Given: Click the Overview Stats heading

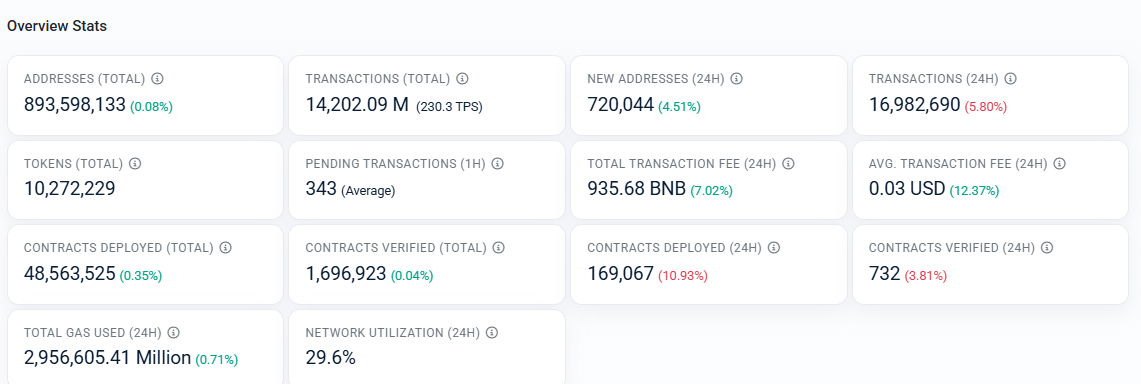Looking at the screenshot, I should tap(57, 26).
